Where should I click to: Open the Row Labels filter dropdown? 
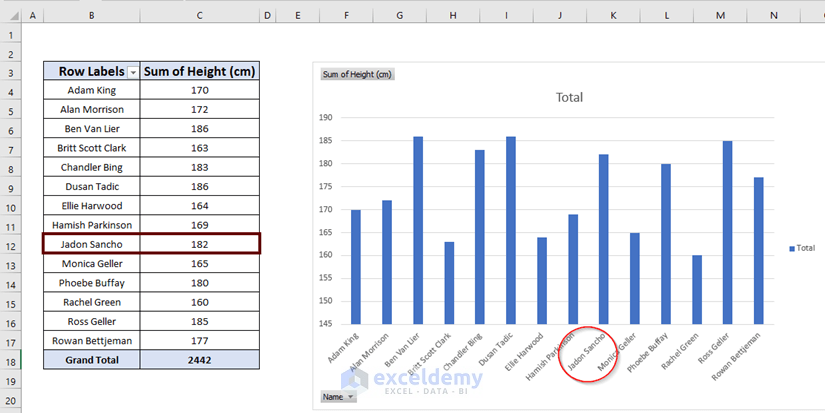133,72
